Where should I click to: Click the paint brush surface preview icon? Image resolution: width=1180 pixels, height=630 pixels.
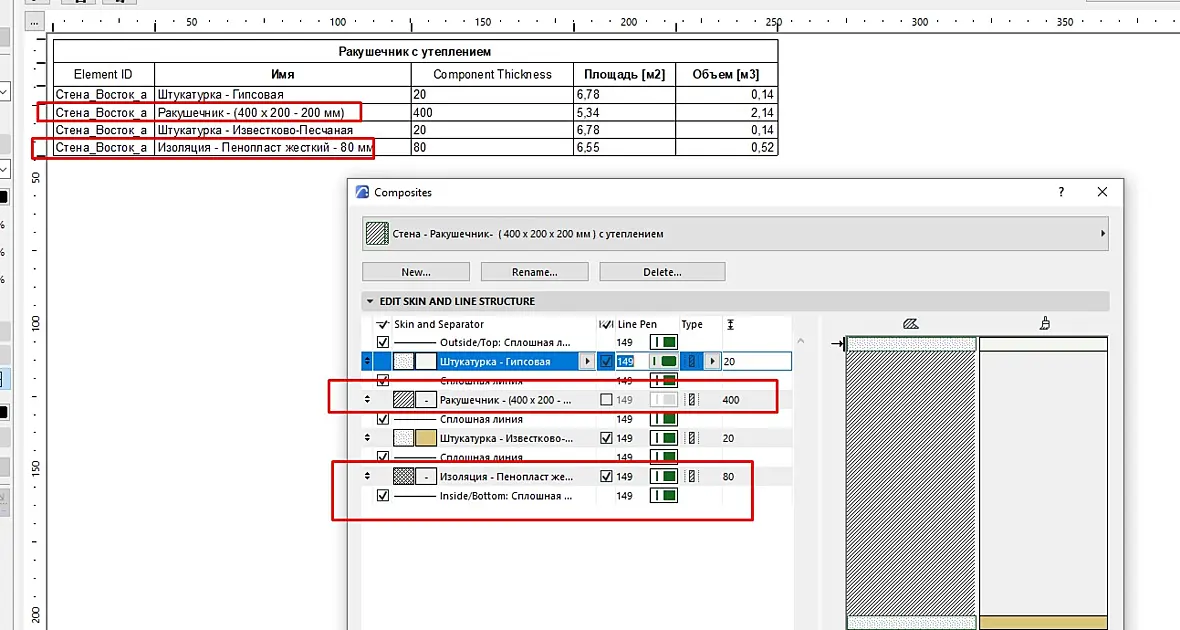tap(1045, 324)
